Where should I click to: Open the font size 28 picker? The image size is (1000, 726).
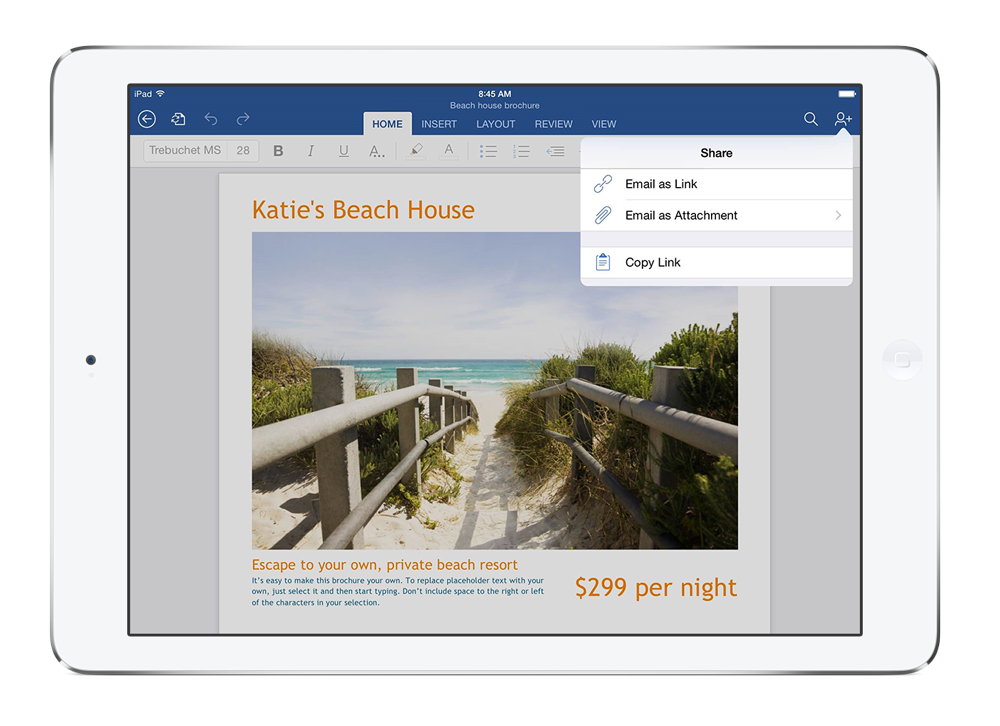click(x=243, y=151)
